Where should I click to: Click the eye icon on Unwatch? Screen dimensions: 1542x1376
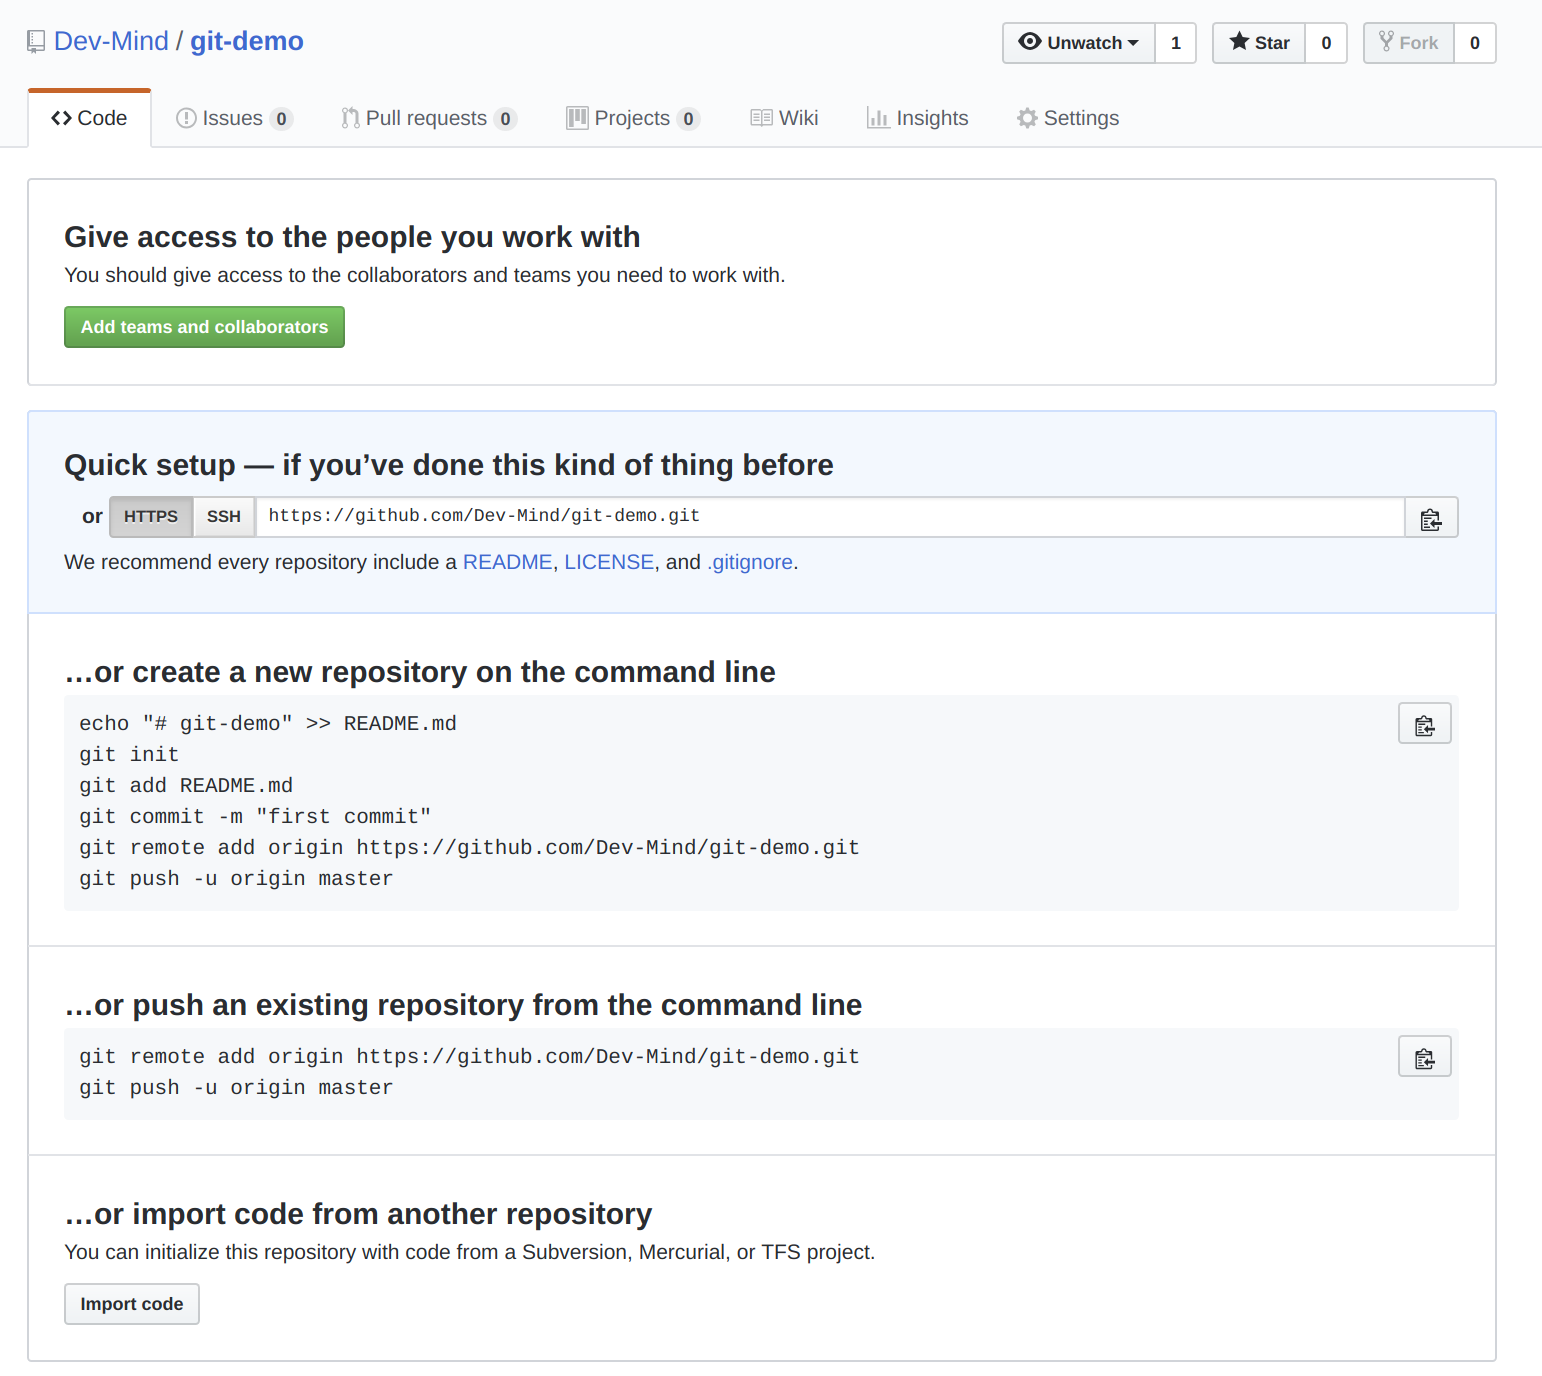coord(1030,42)
